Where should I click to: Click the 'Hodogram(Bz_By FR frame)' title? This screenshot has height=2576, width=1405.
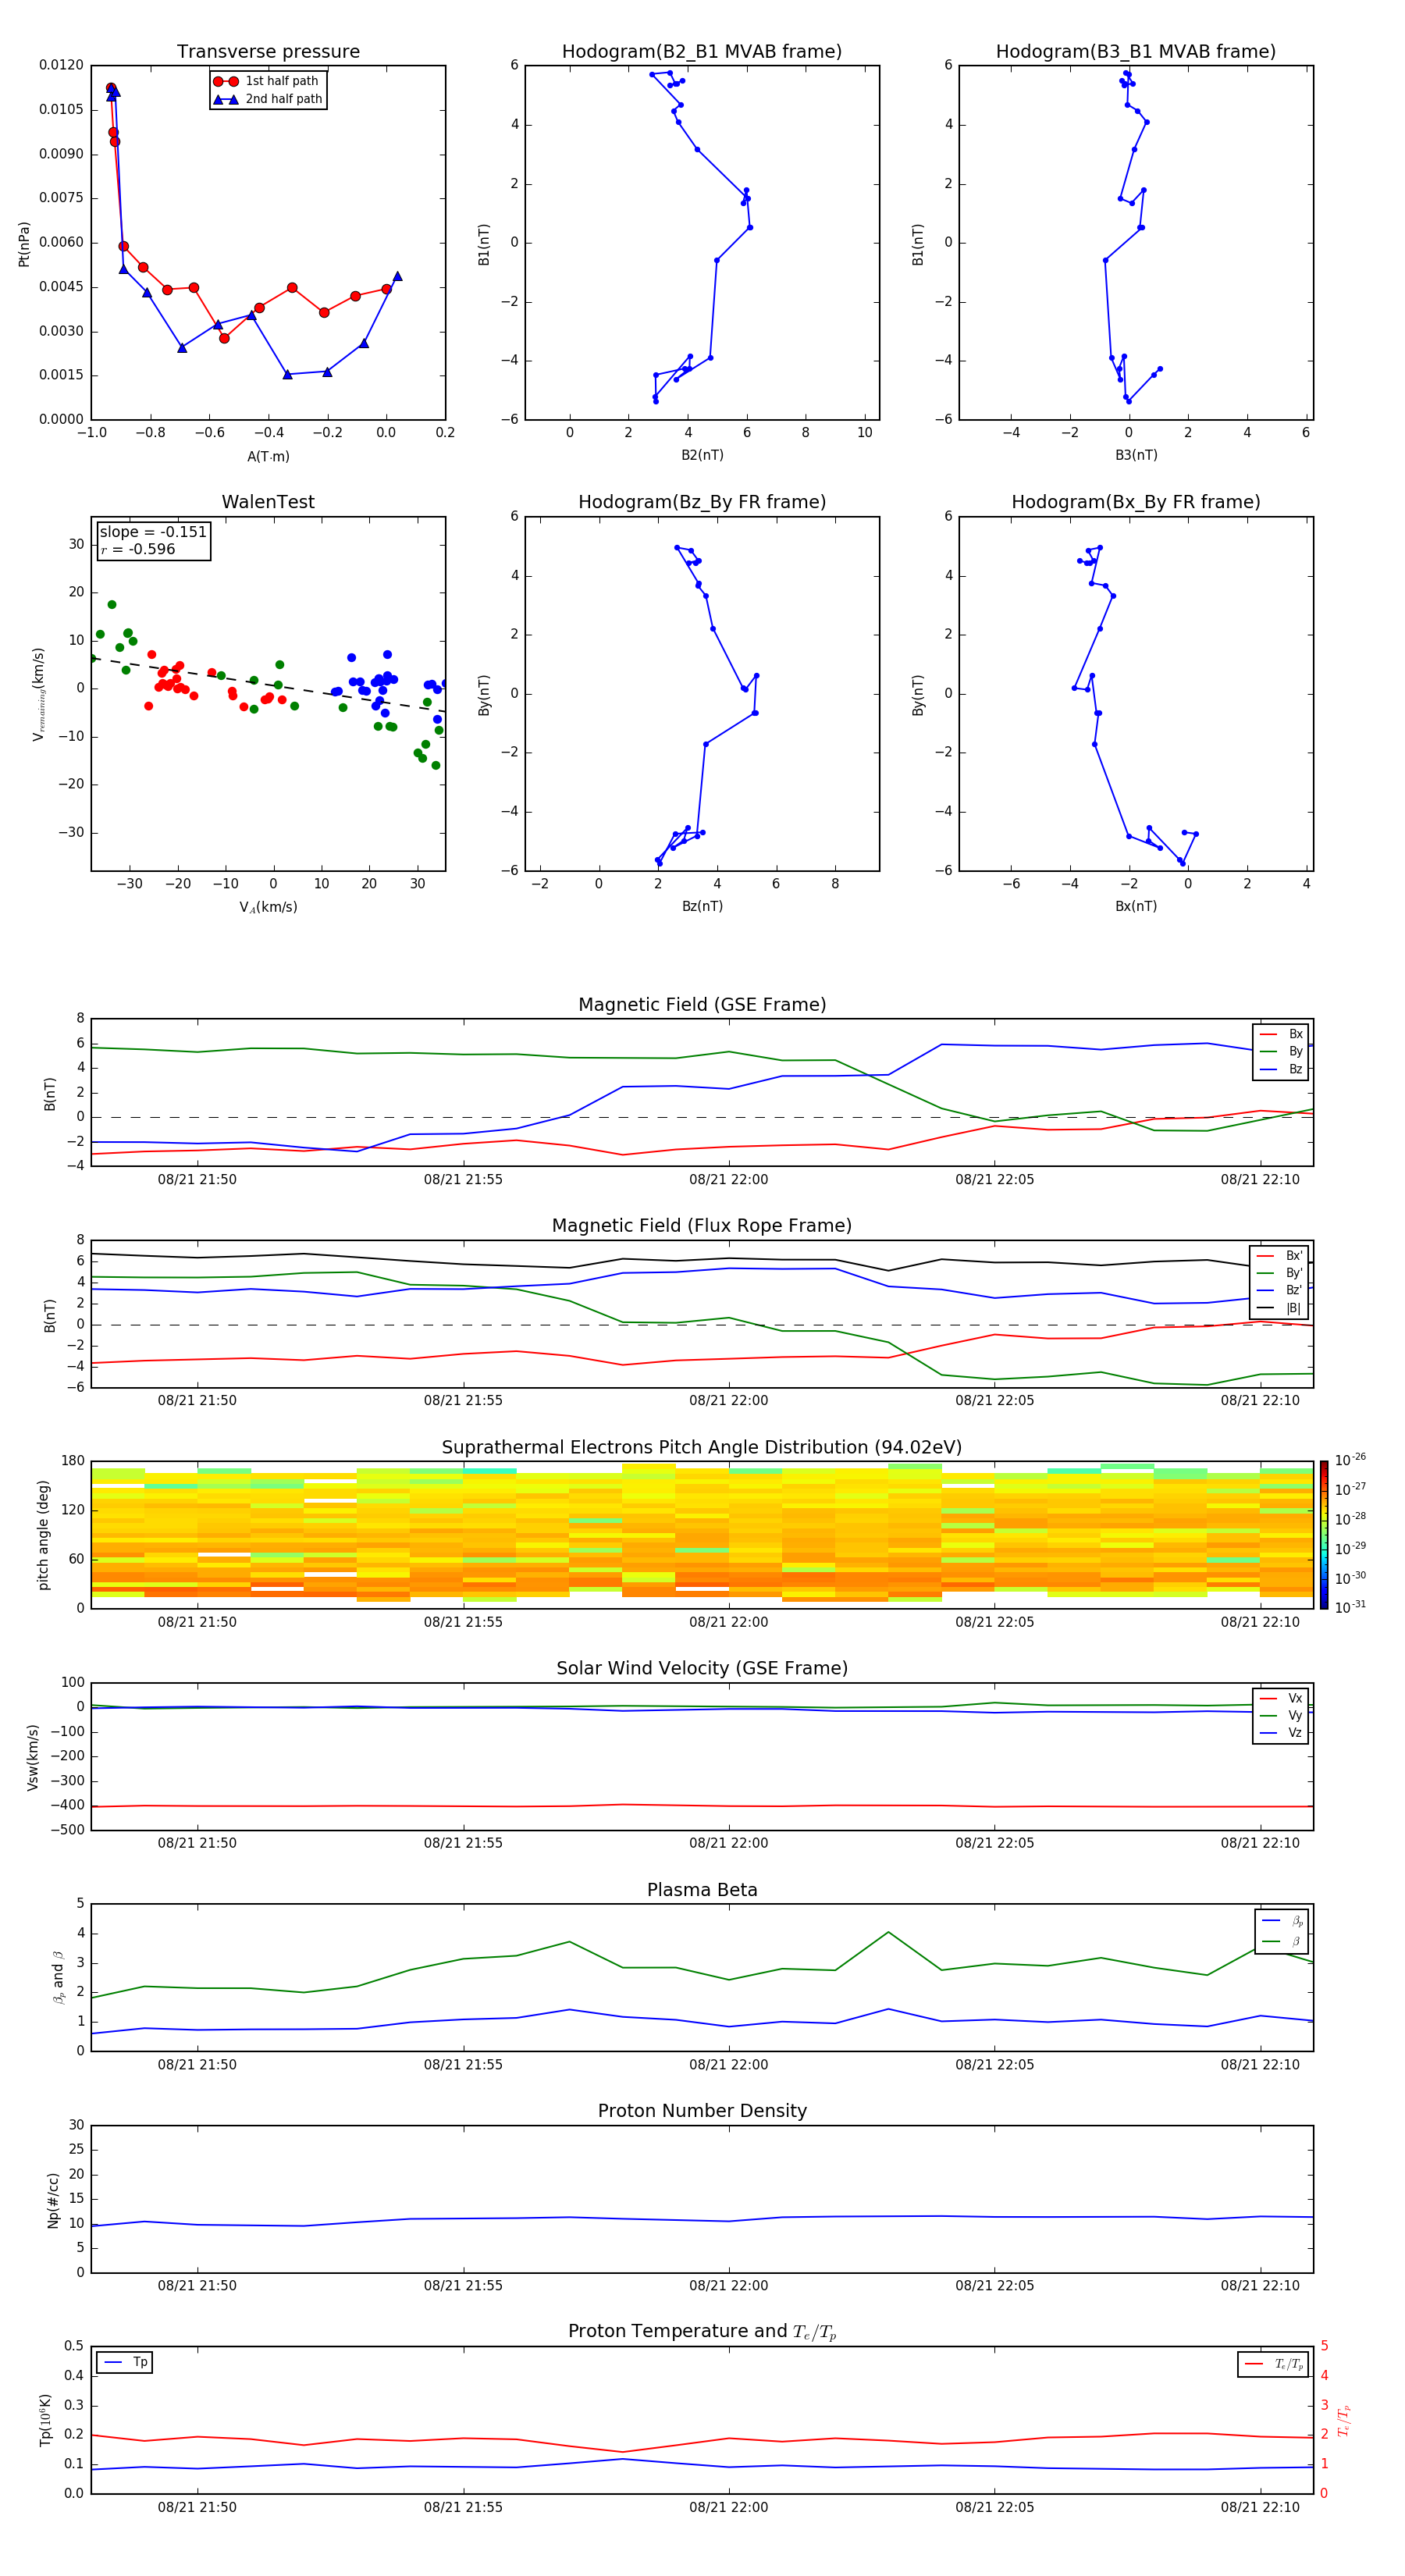pyautogui.click(x=702, y=502)
